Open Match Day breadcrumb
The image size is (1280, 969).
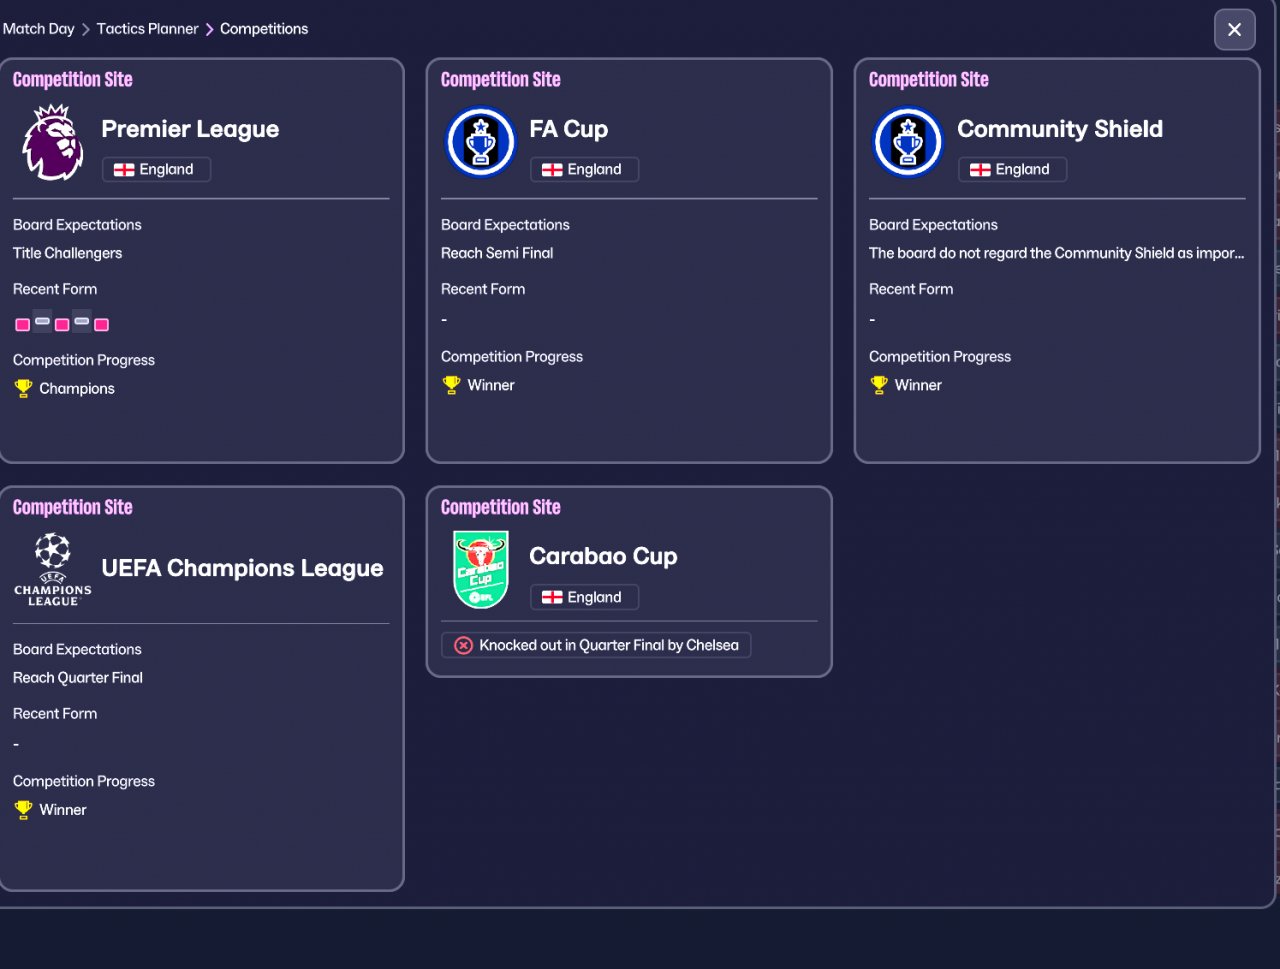pyautogui.click(x=38, y=29)
